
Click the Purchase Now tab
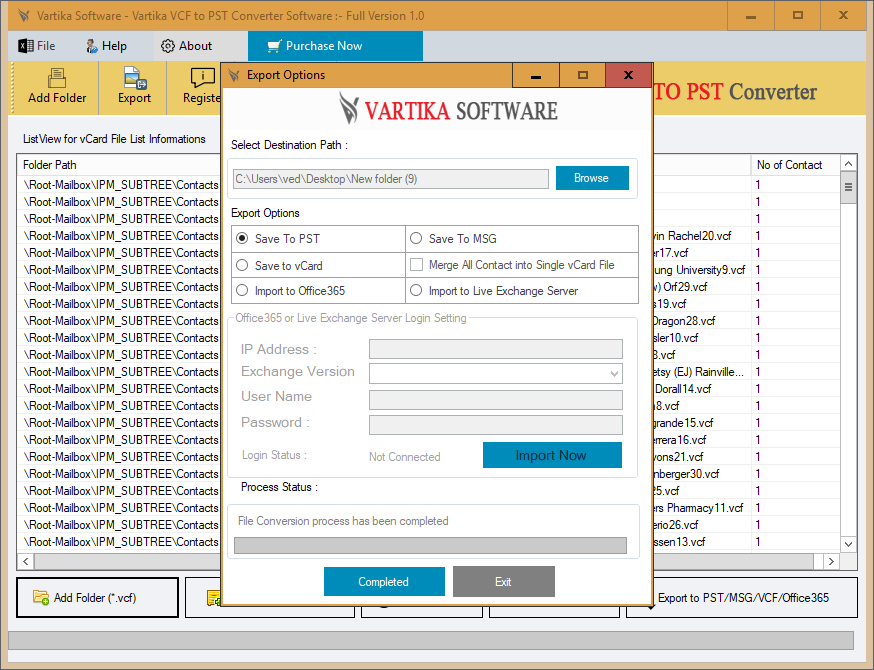pos(335,46)
